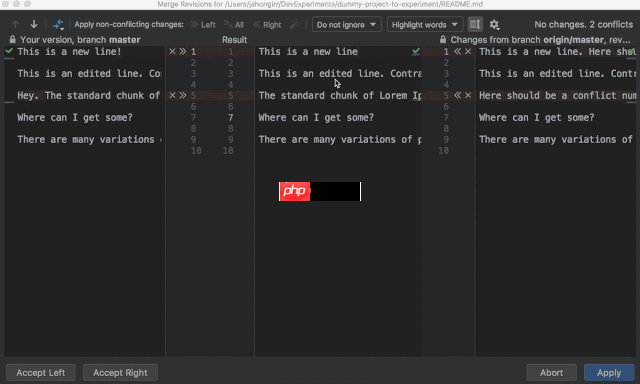Accept right change on line 1
The width and height of the screenshot is (640, 384).
(458, 51)
